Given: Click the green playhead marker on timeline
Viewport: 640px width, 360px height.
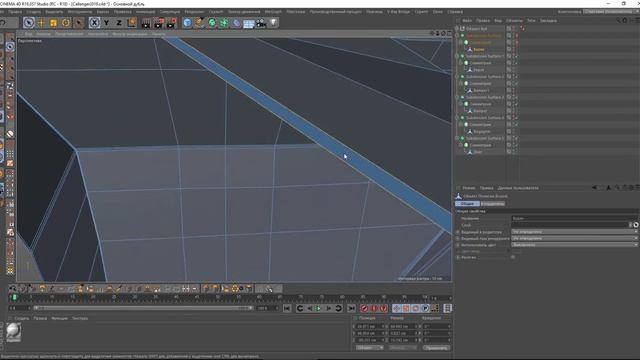Looking at the screenshot, I should pyautogui.click(x=15, y=298).
